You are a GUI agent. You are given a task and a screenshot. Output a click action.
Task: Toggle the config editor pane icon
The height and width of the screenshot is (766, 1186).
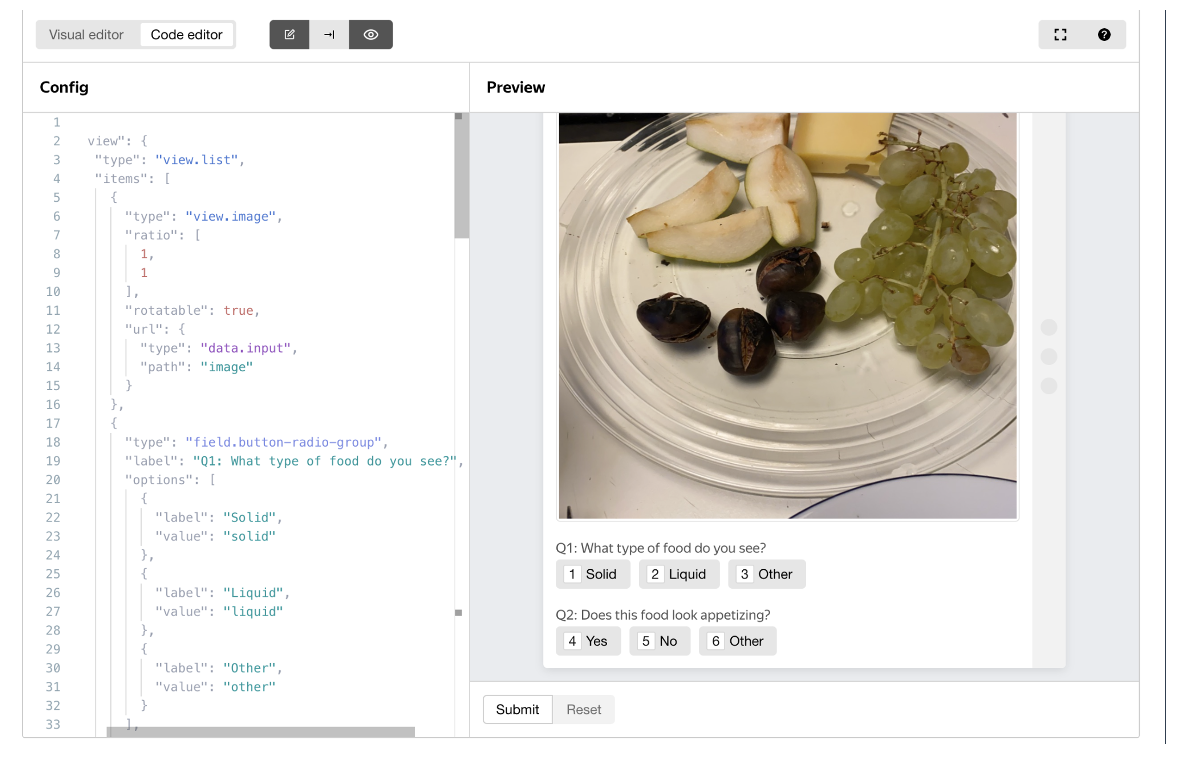pos(290,35)
